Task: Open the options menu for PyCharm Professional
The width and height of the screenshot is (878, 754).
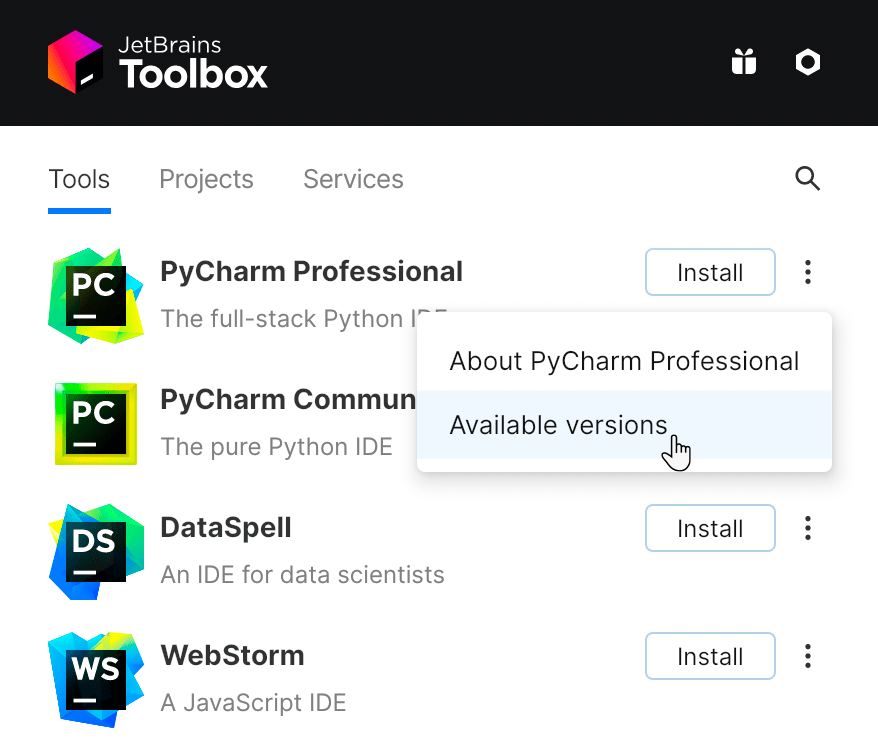Action: tap(807, 272)
